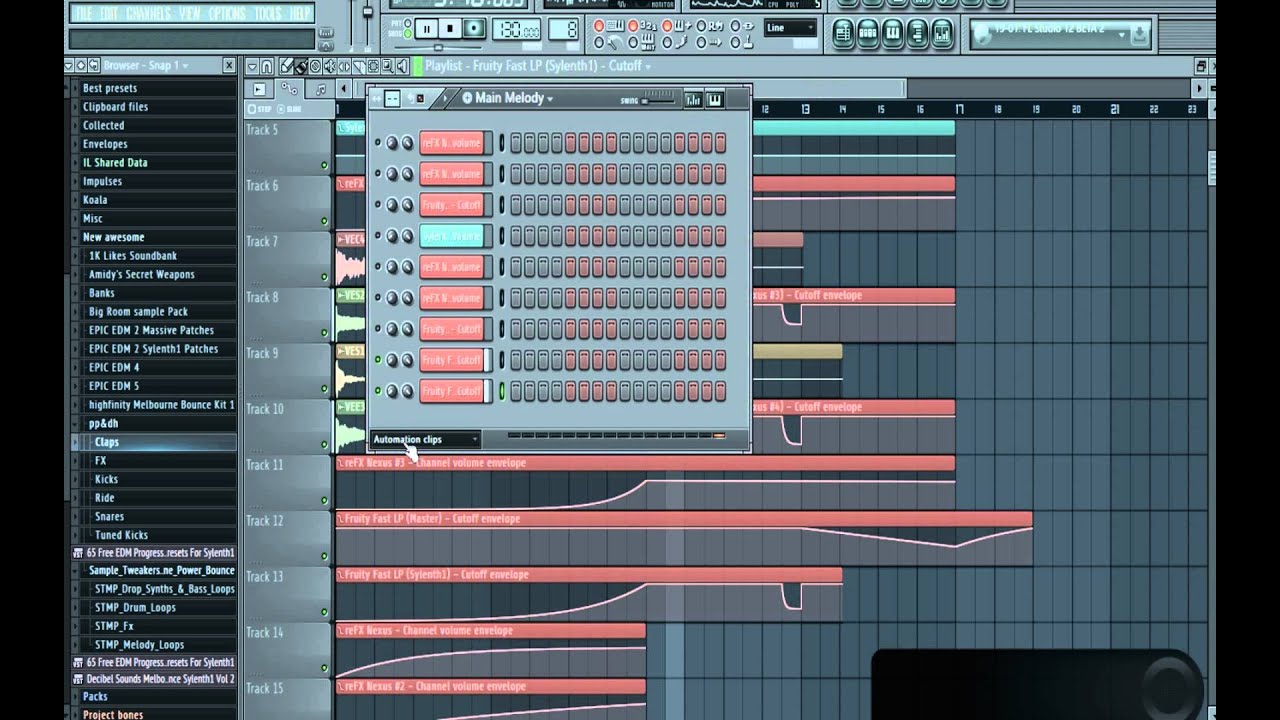Open the TOOLS menu
This screenshot has width=1280, height=720.
pos(269,13)
